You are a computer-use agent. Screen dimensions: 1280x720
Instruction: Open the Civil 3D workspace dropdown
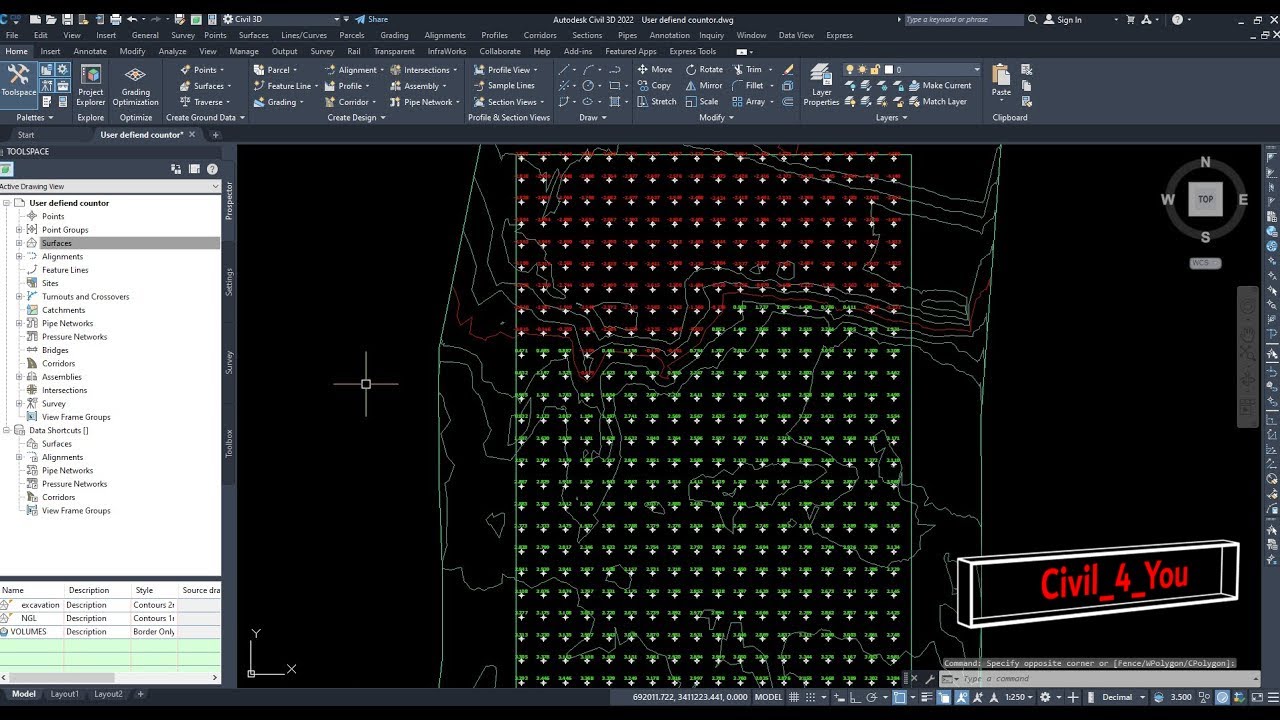(285, 19)
